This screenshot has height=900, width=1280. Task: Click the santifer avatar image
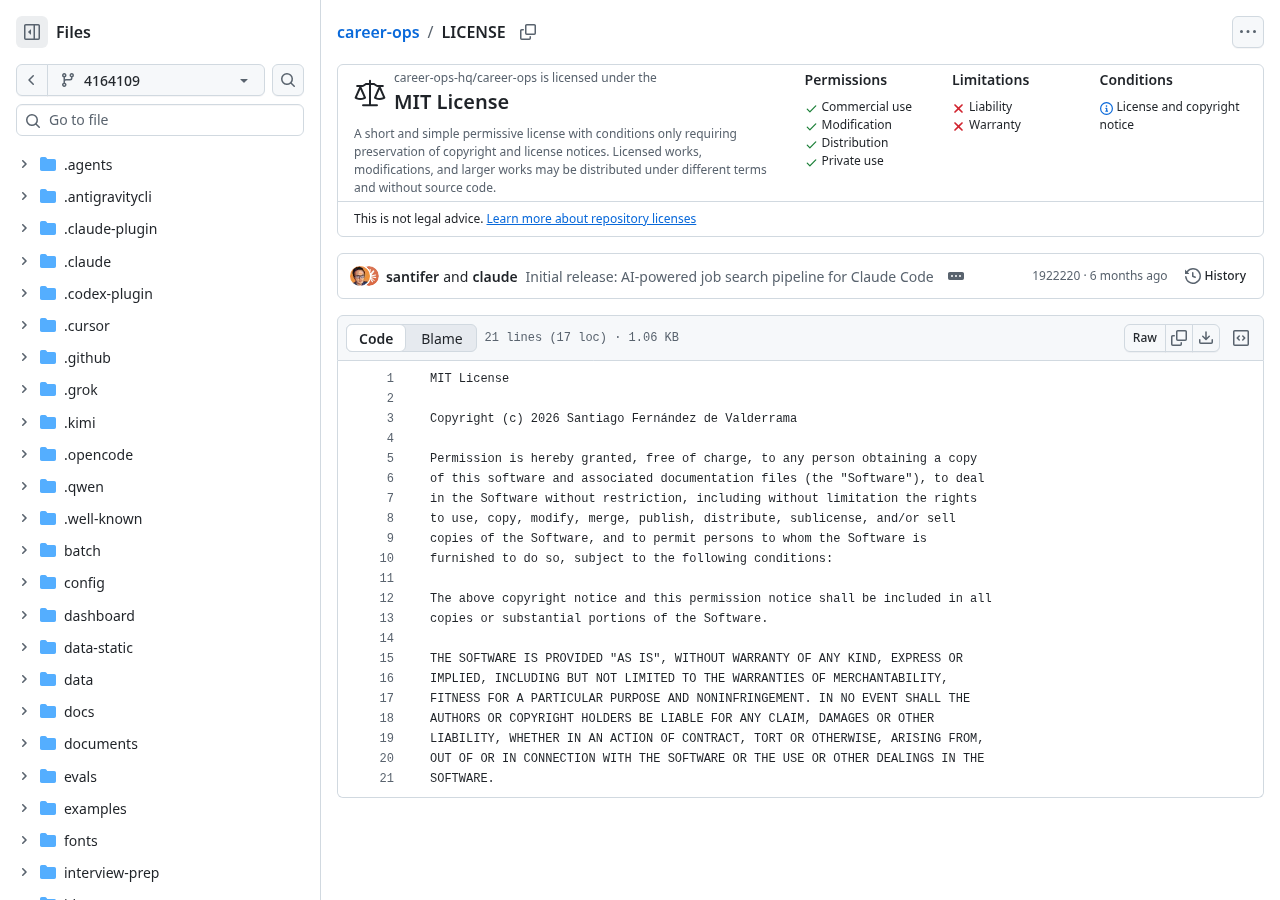pos(359,276)
